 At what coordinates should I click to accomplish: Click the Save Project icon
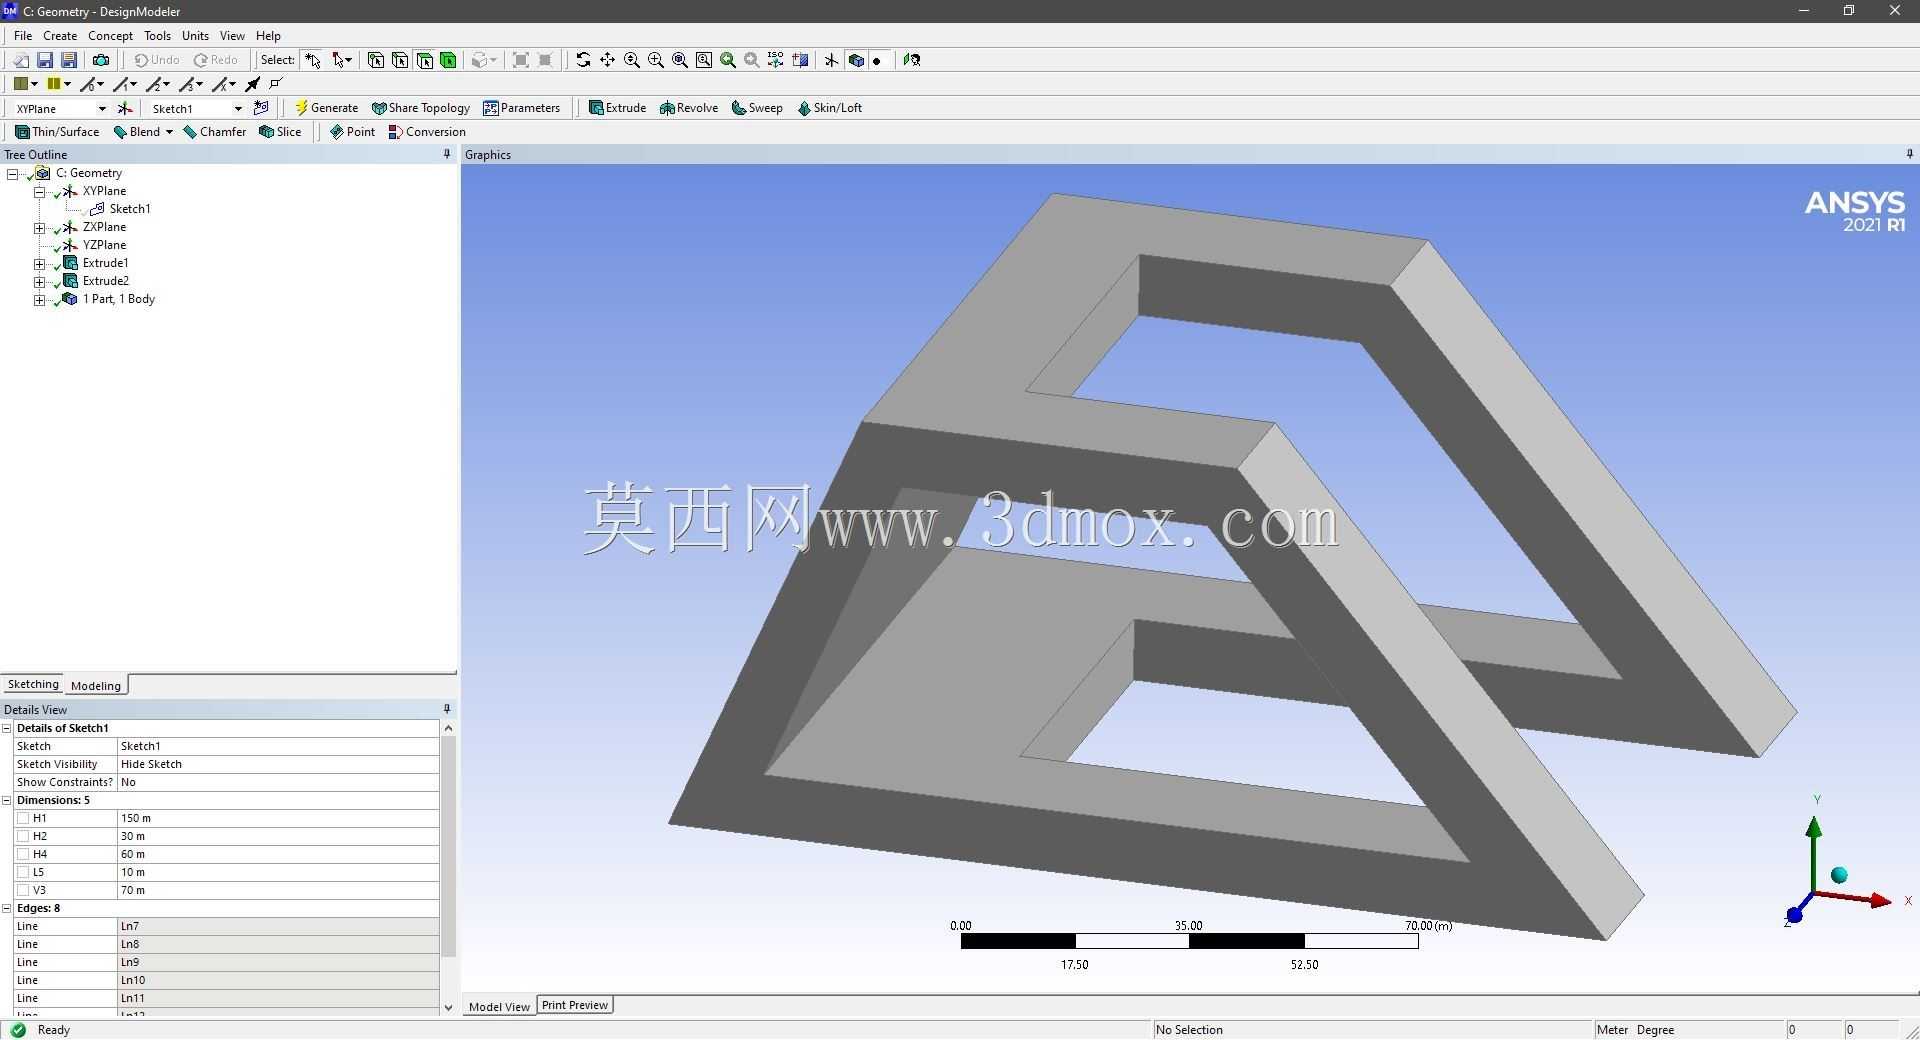(45, 60)
